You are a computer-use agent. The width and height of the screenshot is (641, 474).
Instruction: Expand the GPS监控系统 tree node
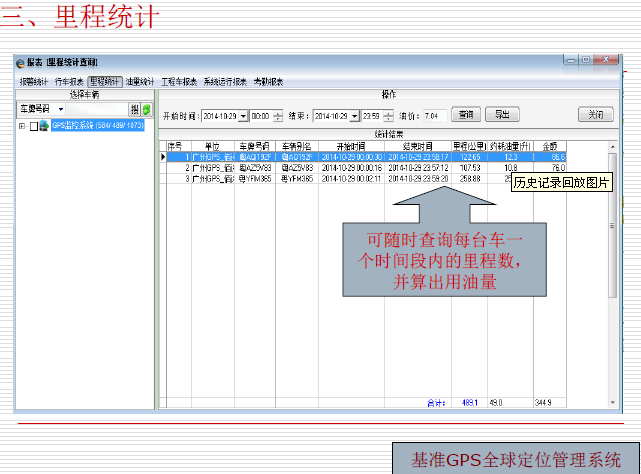pyautogui.click(x=22, y=126)
